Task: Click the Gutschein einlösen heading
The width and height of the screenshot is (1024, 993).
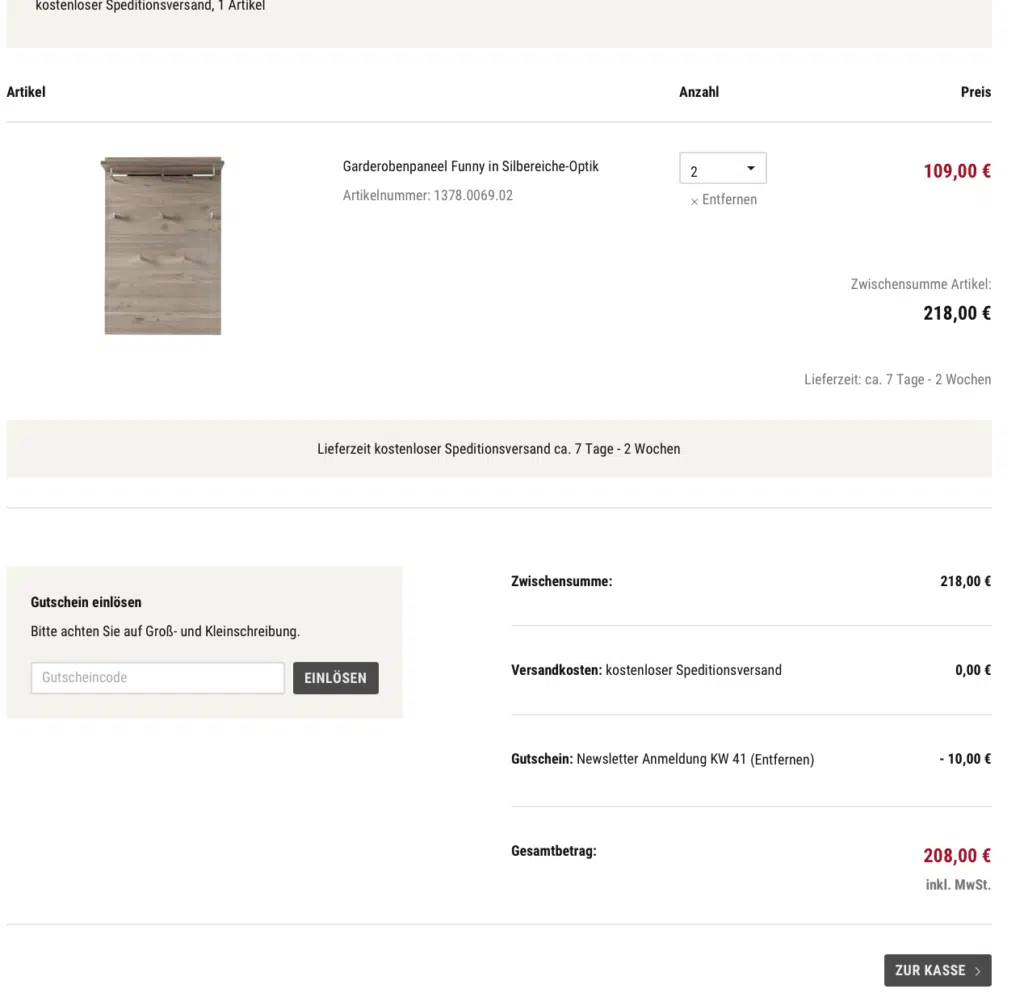Action: point(86,603)
